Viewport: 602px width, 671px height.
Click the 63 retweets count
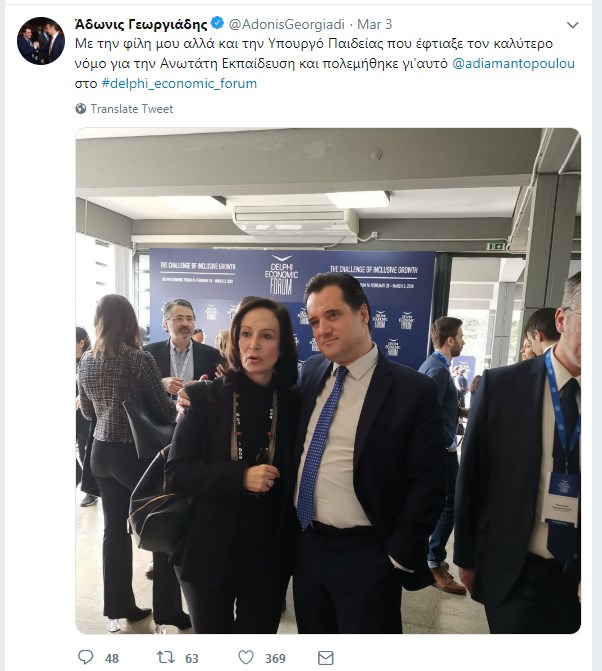pos(192,658)
